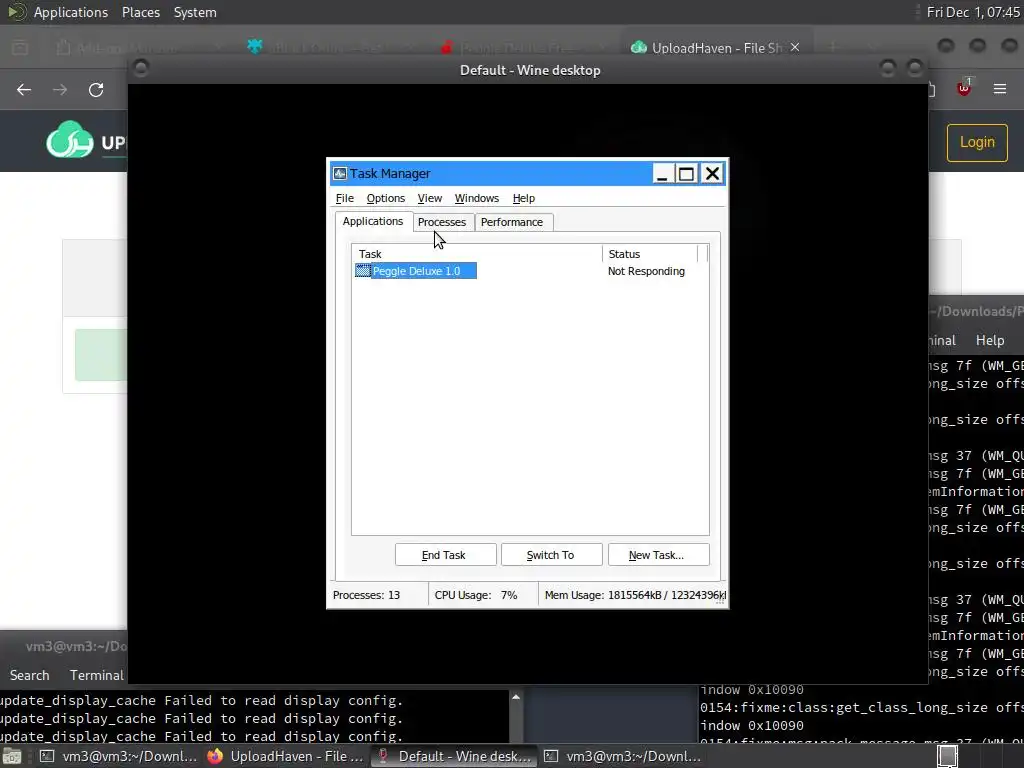Go back in the browser window
Viewport: 1024px width, 768px height.
pos(24,89)
